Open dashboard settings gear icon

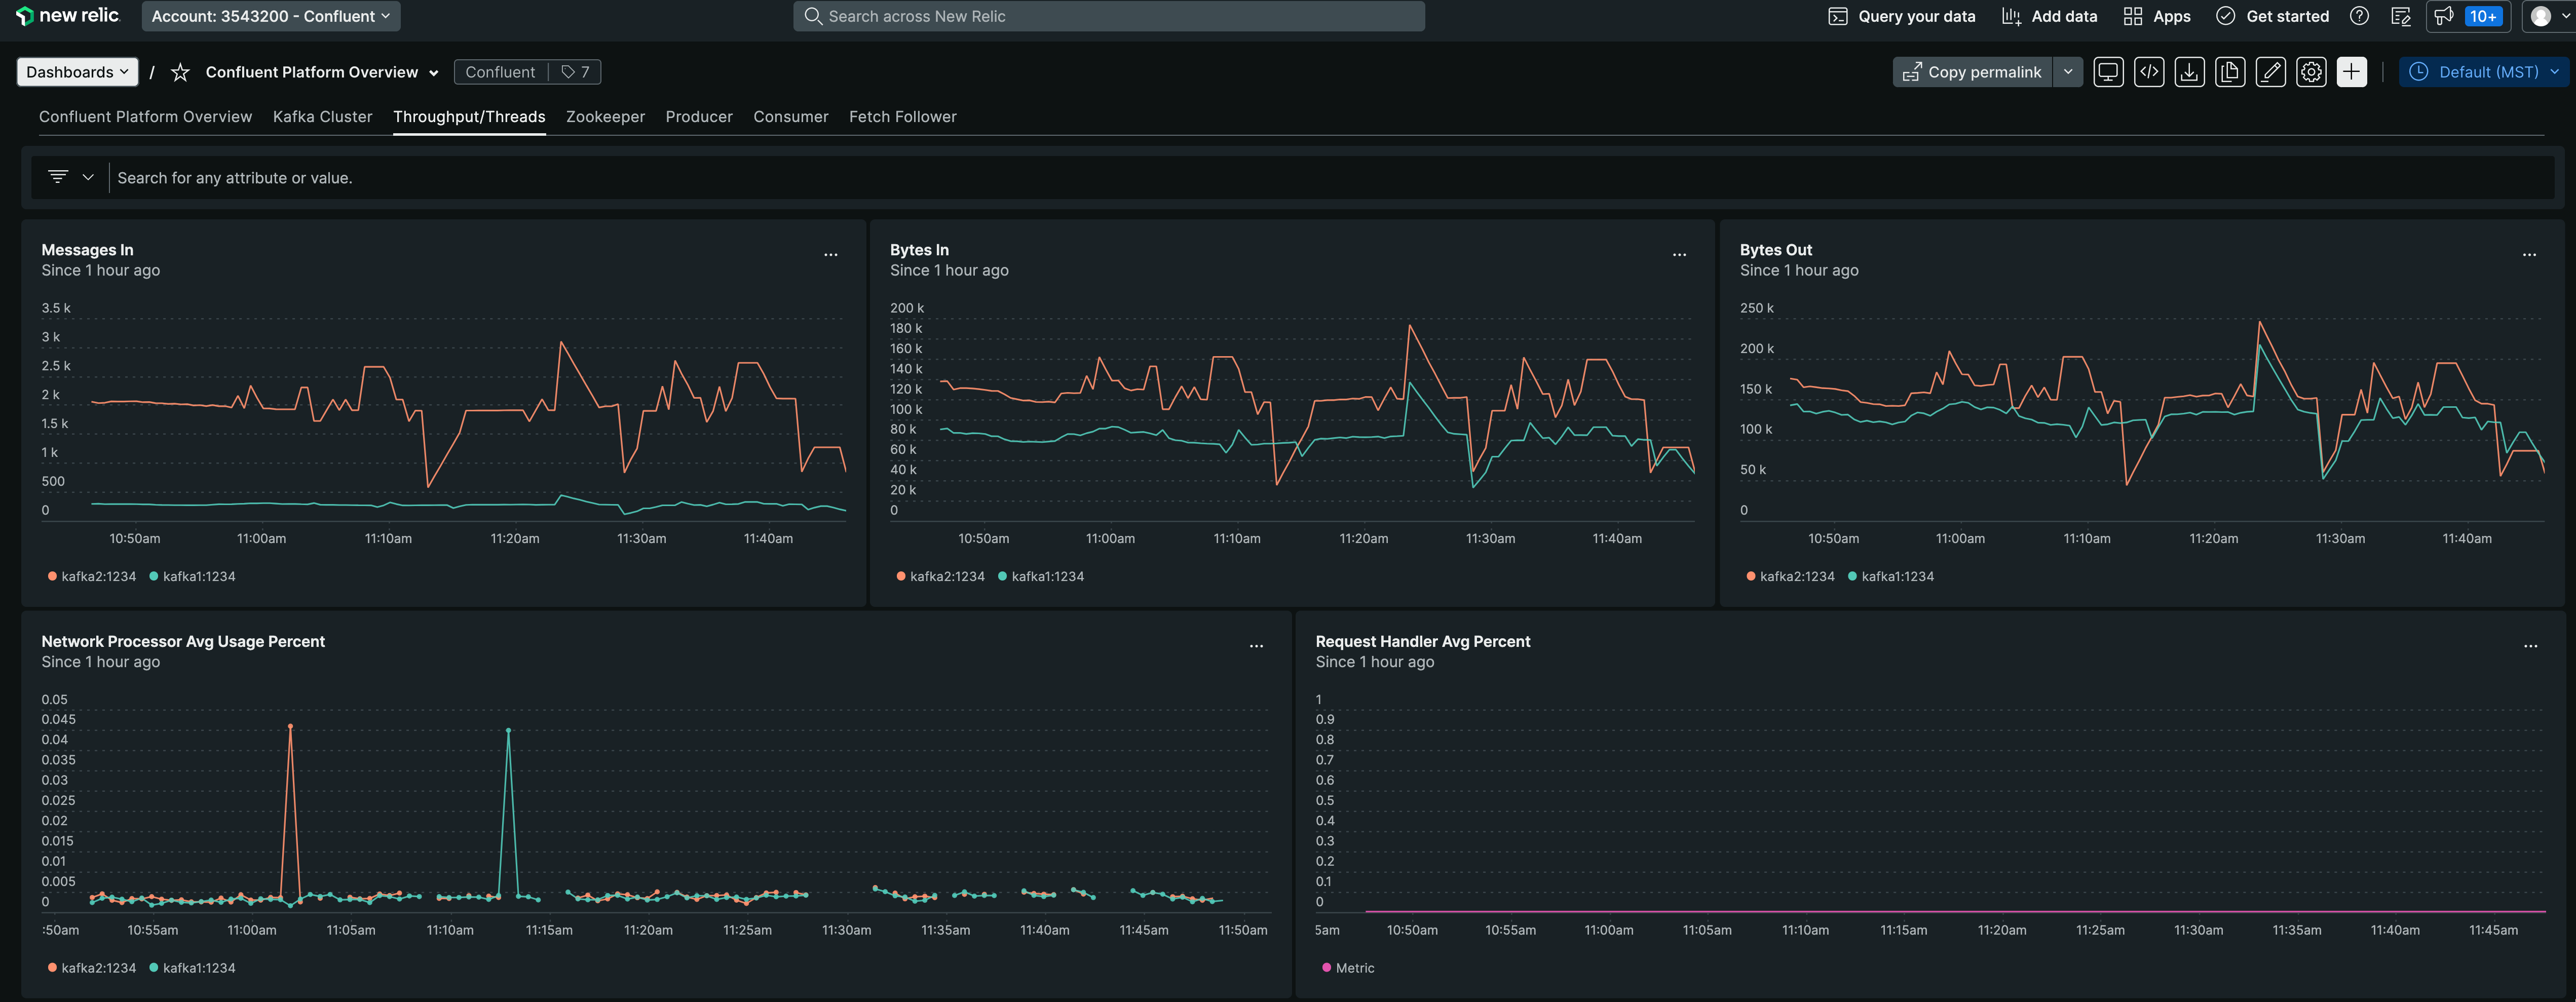pyautogui.click(x=2311, y=72)
